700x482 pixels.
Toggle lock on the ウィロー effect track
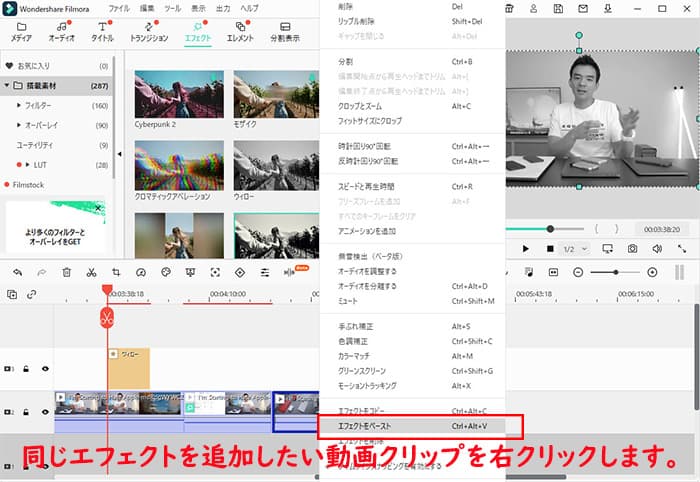point(27,369)
